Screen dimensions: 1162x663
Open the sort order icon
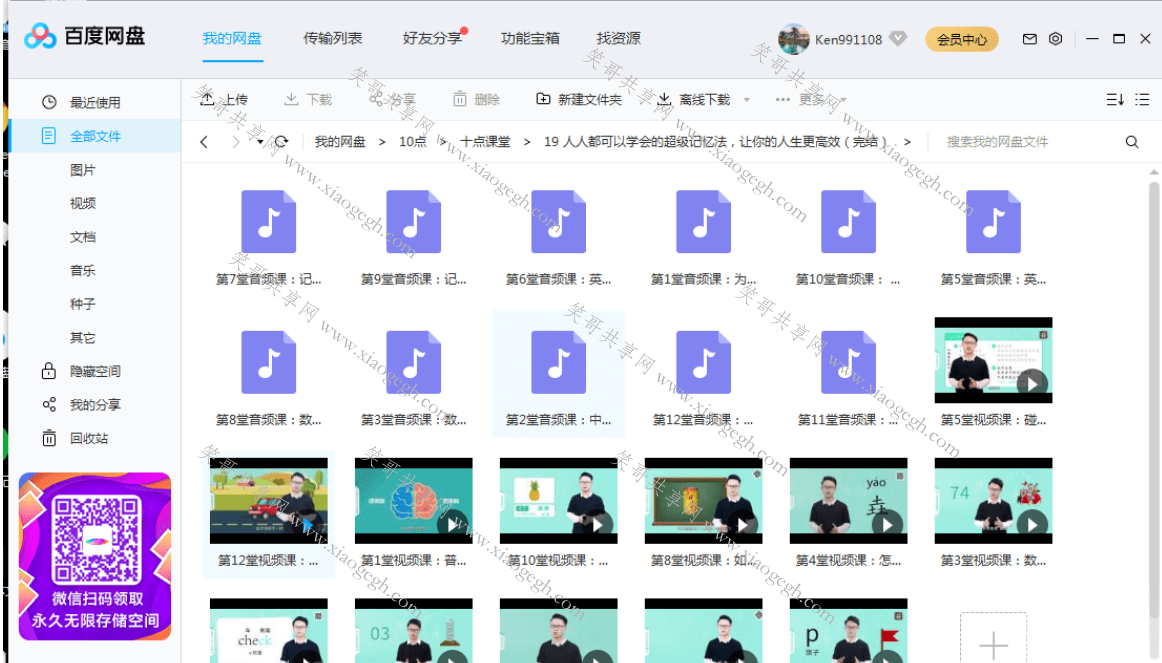1115,99
